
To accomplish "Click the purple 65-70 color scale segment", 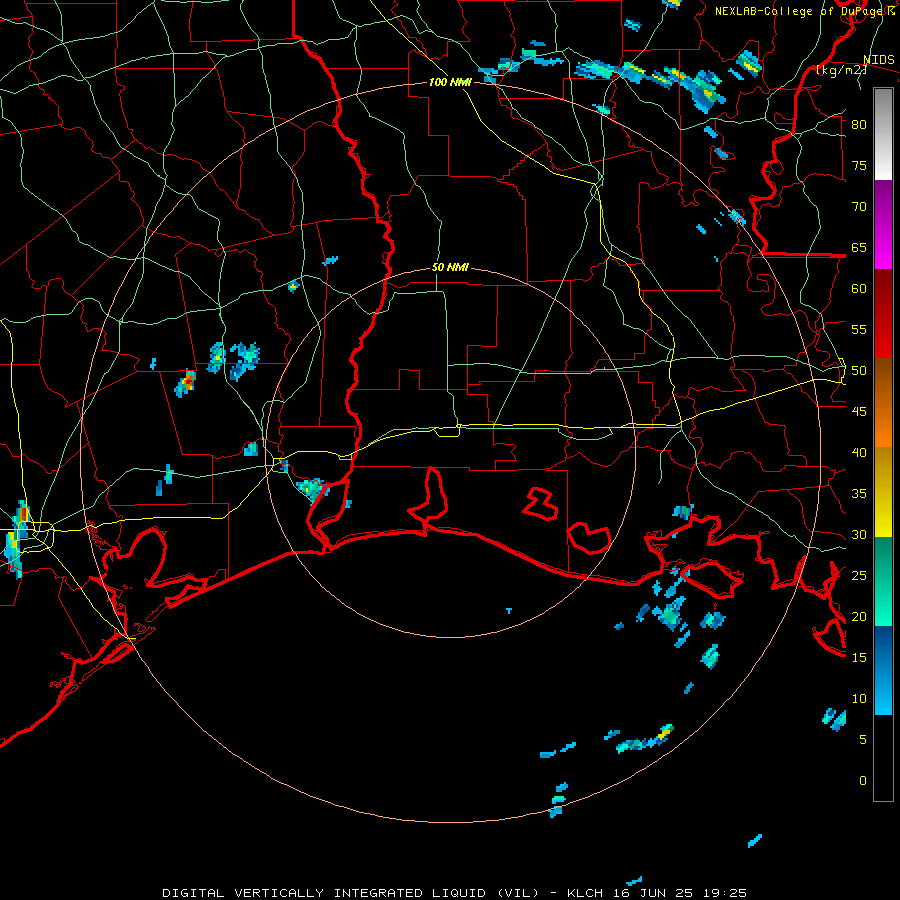I will coord(883,225).
